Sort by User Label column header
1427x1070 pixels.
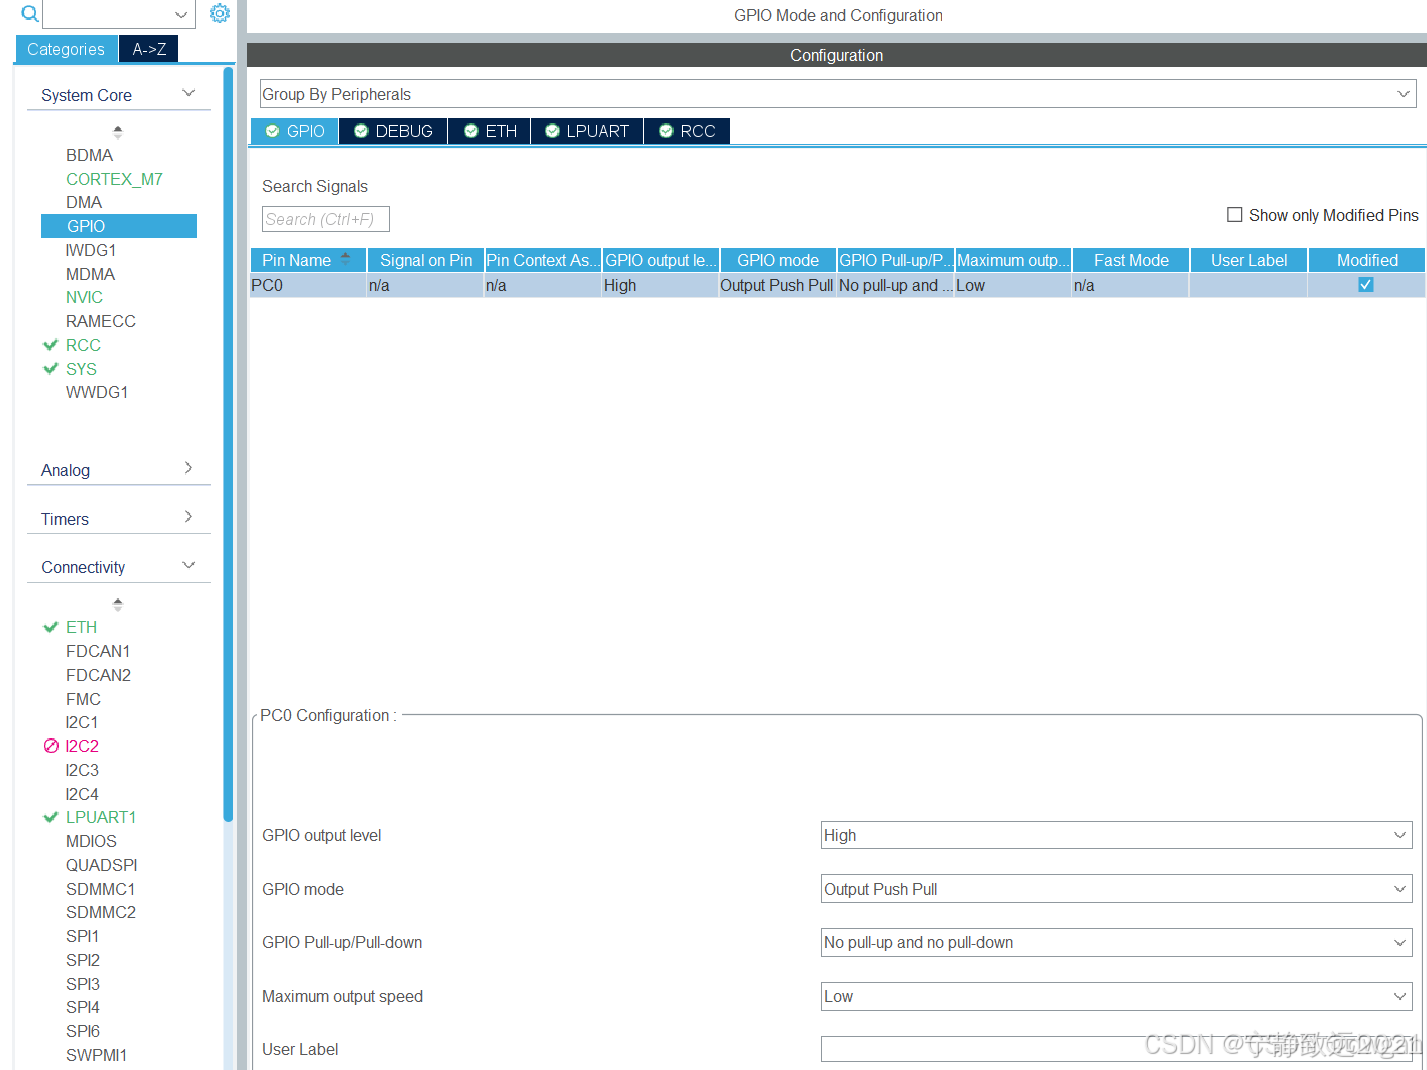(x=1249, y=260)
